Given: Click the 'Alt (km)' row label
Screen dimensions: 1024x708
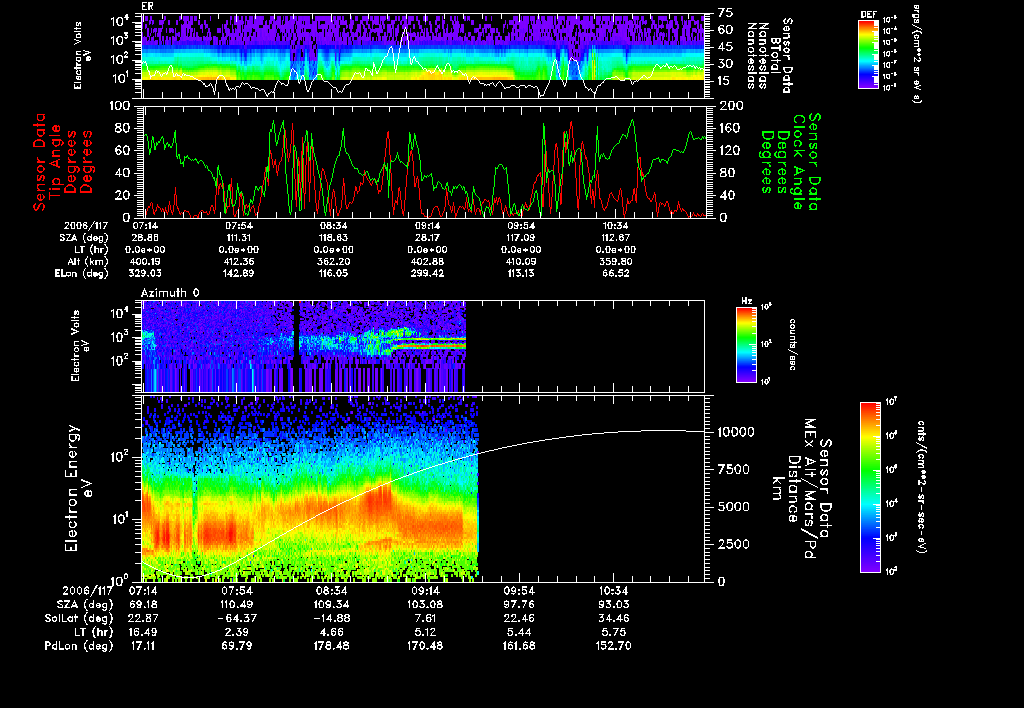Looking at the screenshot, I should (88, 261).
